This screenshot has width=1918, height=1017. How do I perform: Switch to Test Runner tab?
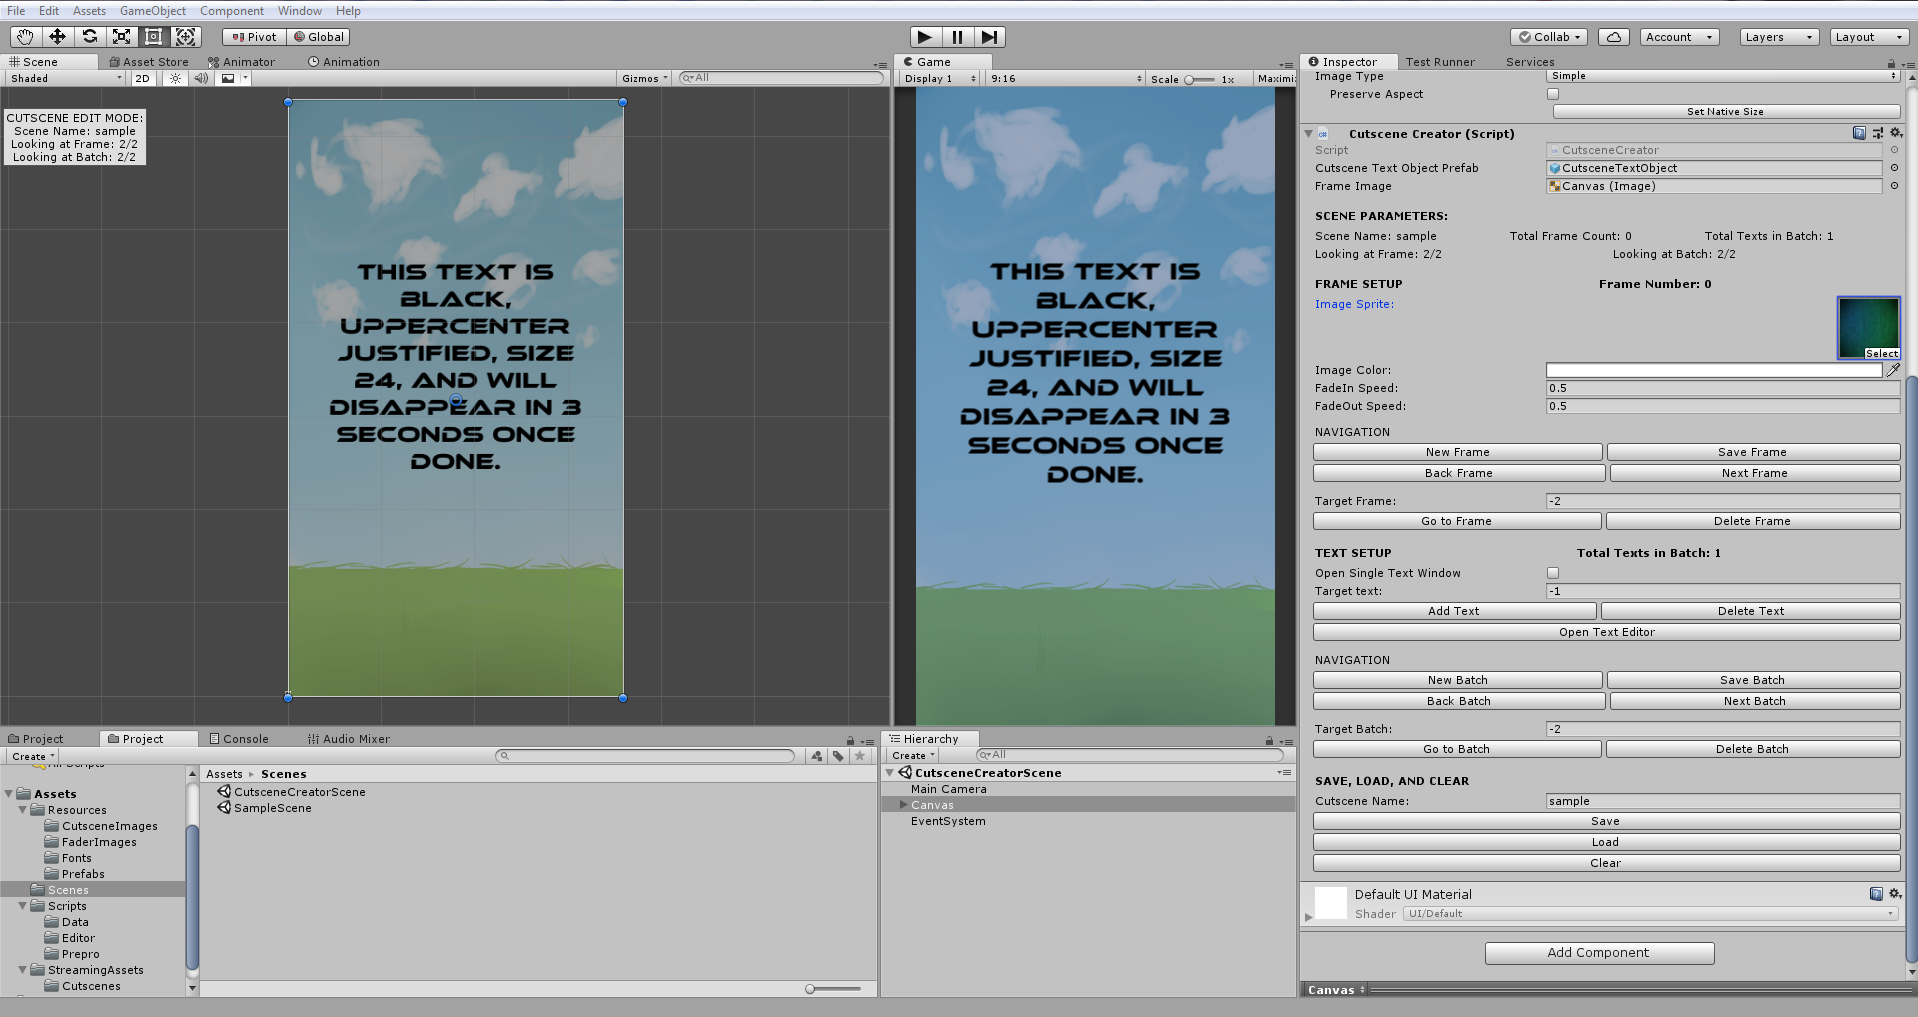[x=1440, y=62]
